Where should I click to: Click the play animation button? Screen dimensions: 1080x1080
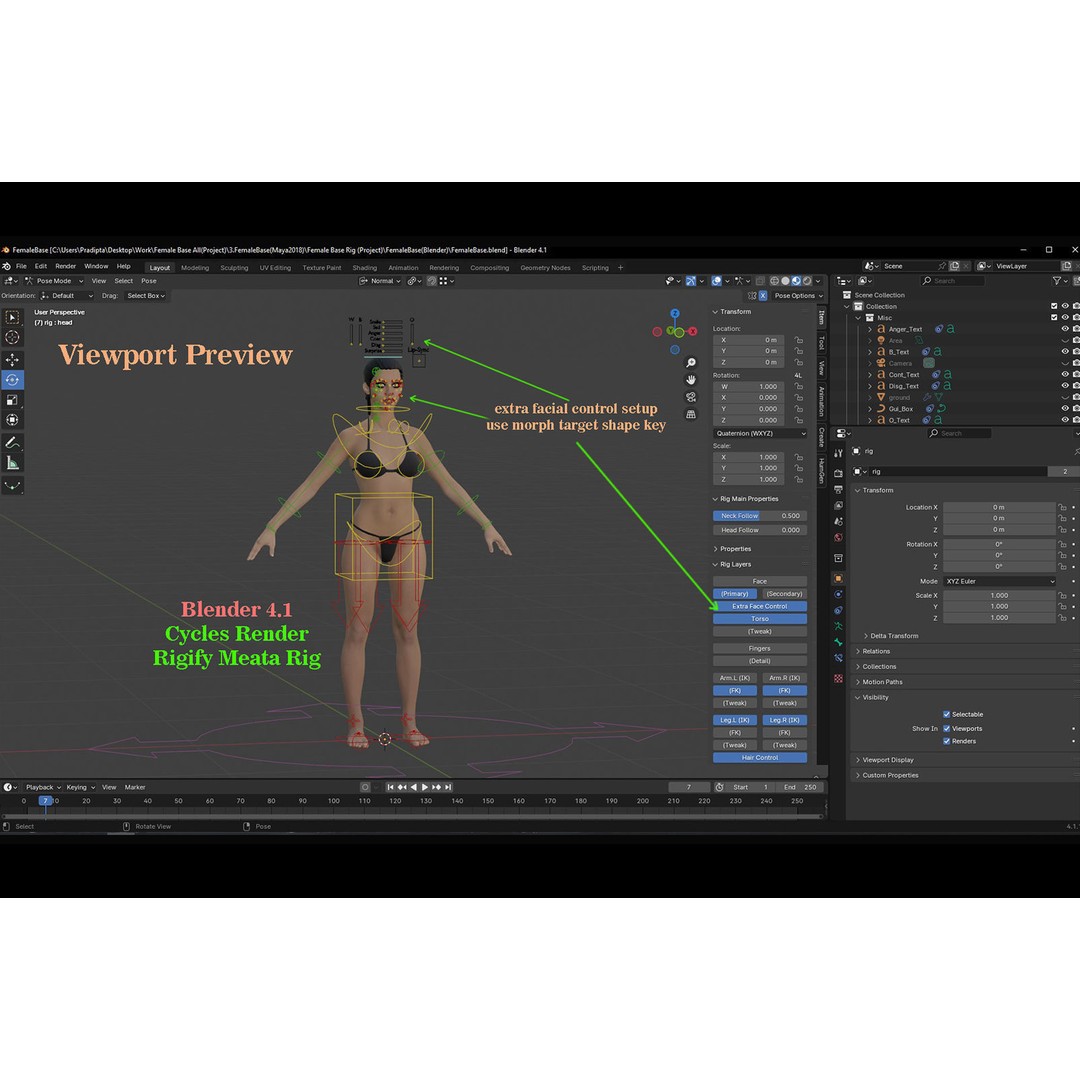424,787
